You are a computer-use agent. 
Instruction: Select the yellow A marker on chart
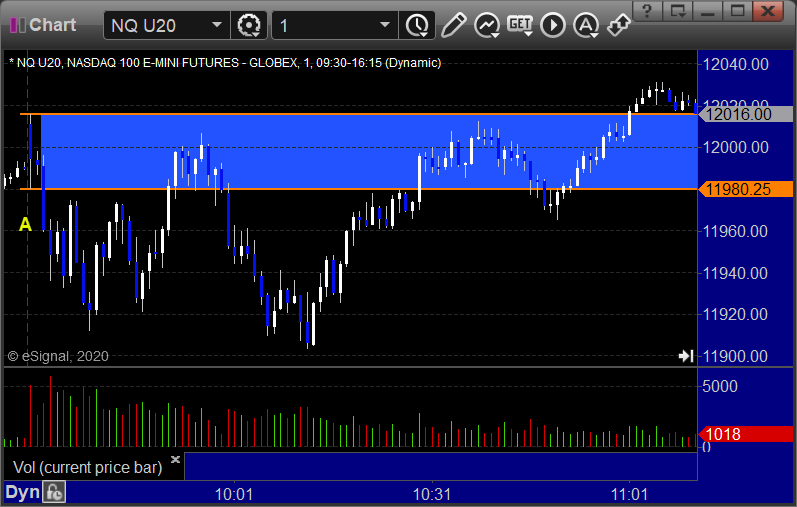[25, 224]
